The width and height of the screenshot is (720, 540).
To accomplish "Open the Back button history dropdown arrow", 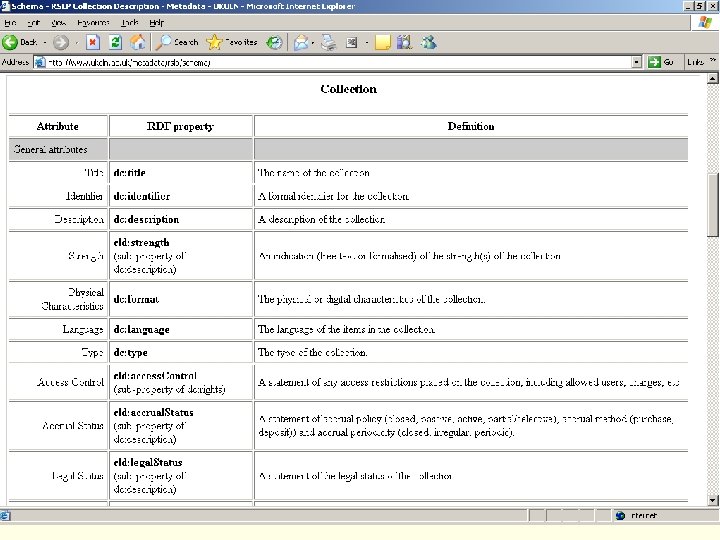I will [45, 43].
